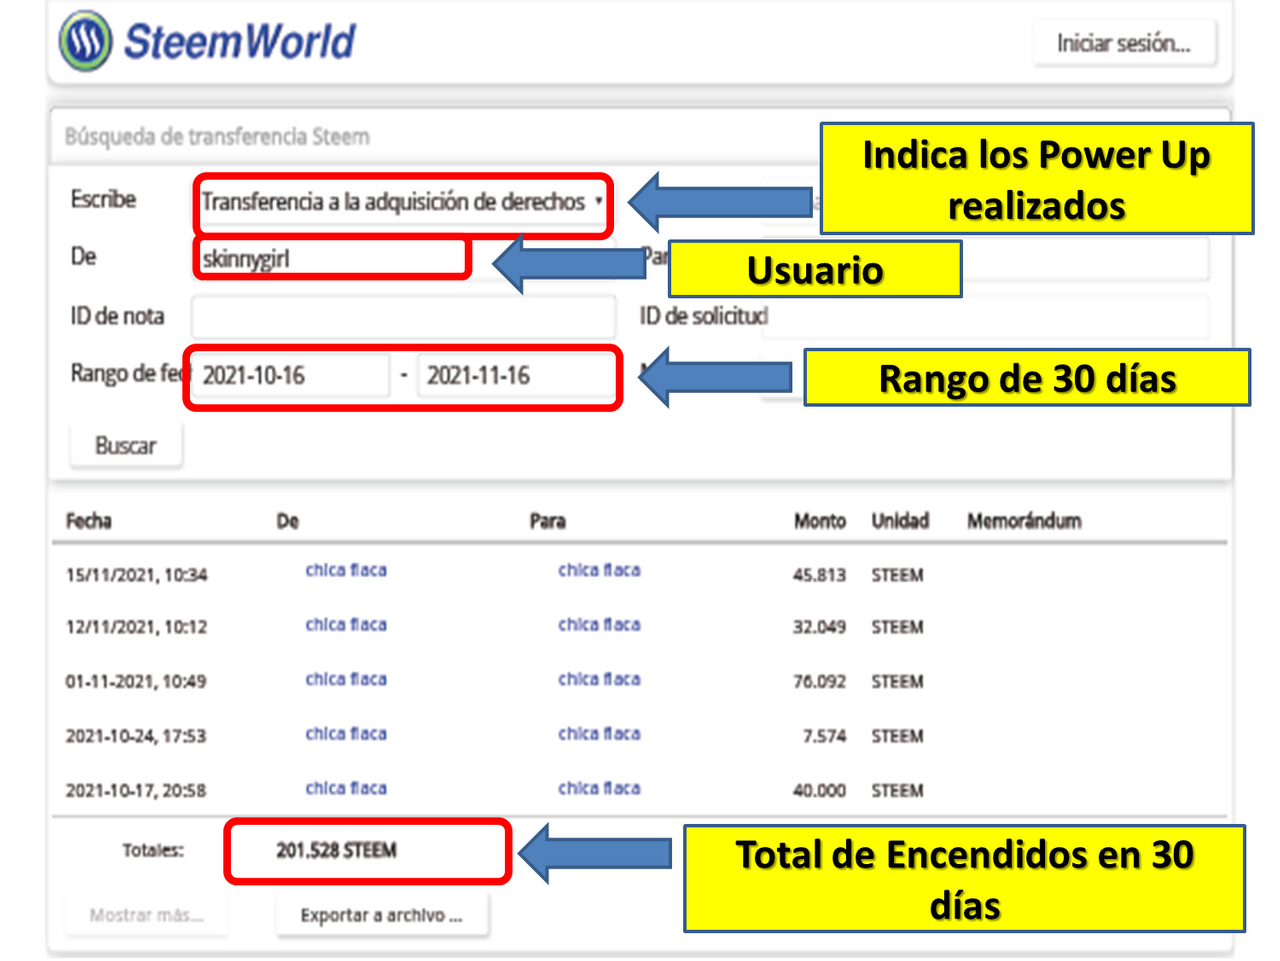1280x961 pixels.
Task: Select the start date field 2021-10-16
Action: [x=290, y=376]
